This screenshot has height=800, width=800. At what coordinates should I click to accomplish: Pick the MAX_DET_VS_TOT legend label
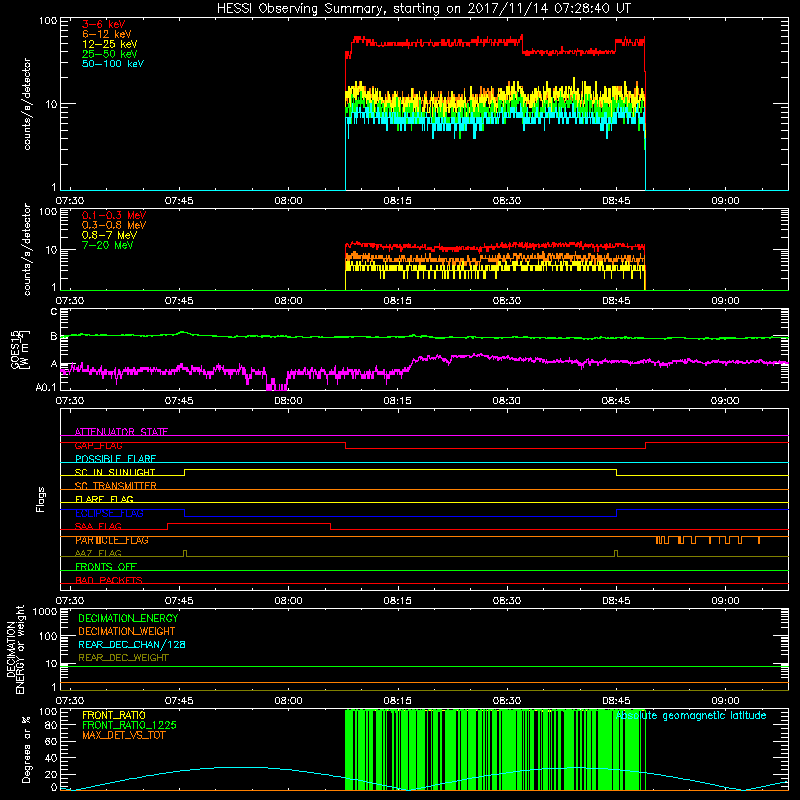pyautogui.click(x=123, y=735)
